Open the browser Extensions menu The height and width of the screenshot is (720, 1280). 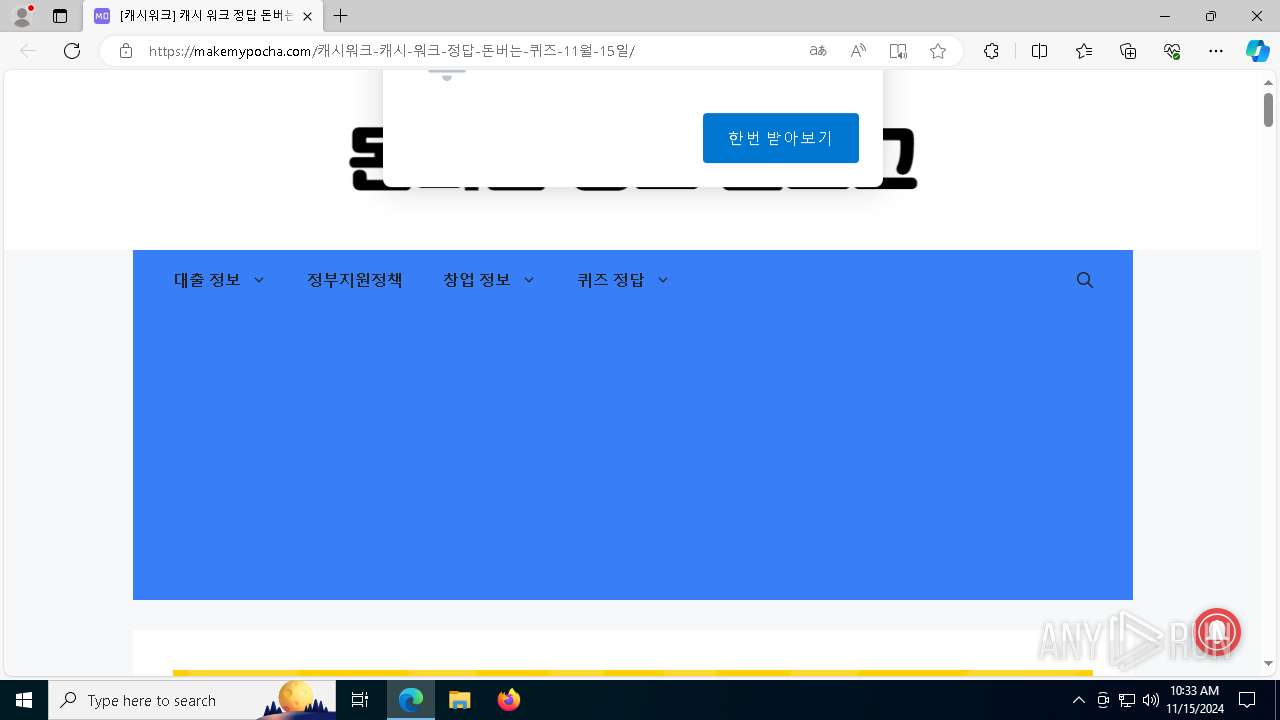tap(991, 51)
